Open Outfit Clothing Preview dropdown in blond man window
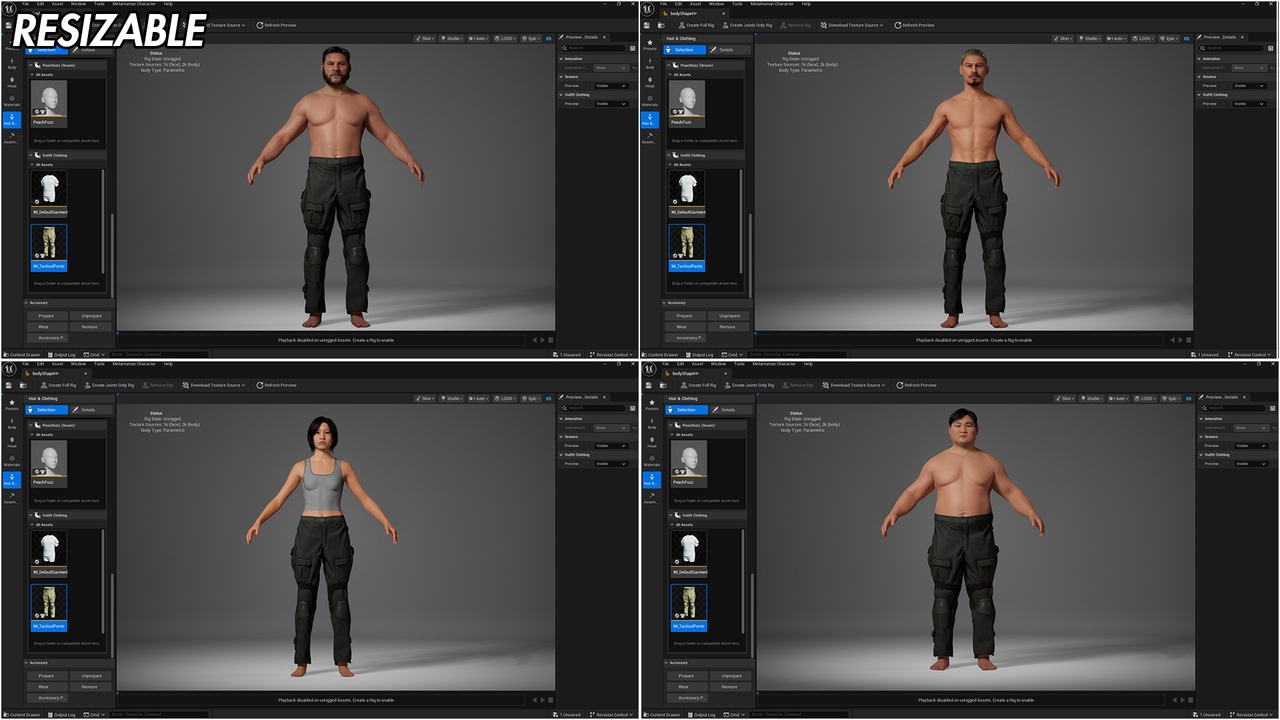Image resolution: width=1280 pixels, height=720 pixels. point(1250,104)
